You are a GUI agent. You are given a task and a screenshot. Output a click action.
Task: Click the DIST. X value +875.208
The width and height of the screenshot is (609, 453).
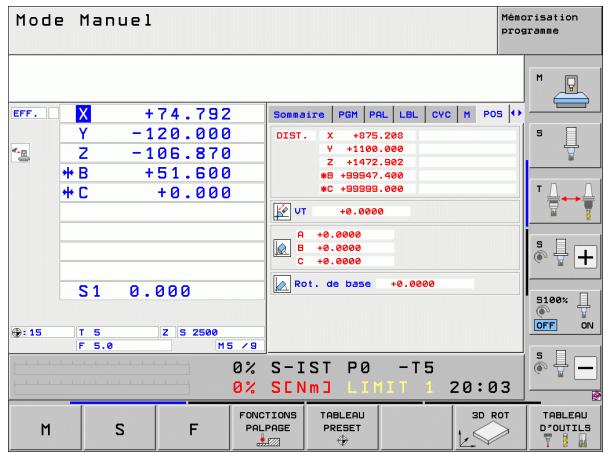378,136
